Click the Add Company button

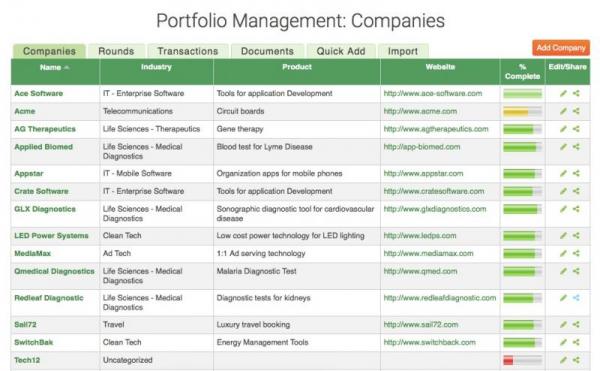[561, 48]
